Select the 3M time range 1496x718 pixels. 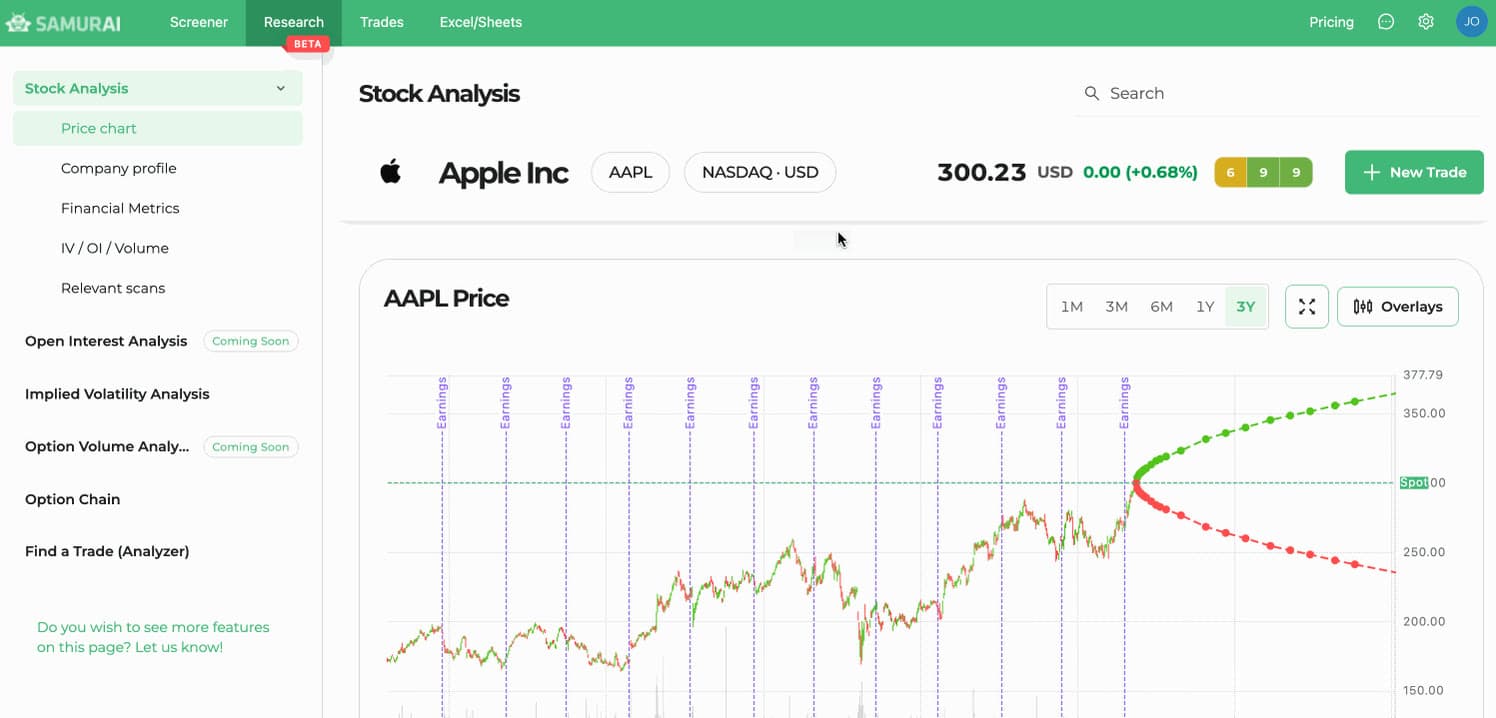point(1116,307)
